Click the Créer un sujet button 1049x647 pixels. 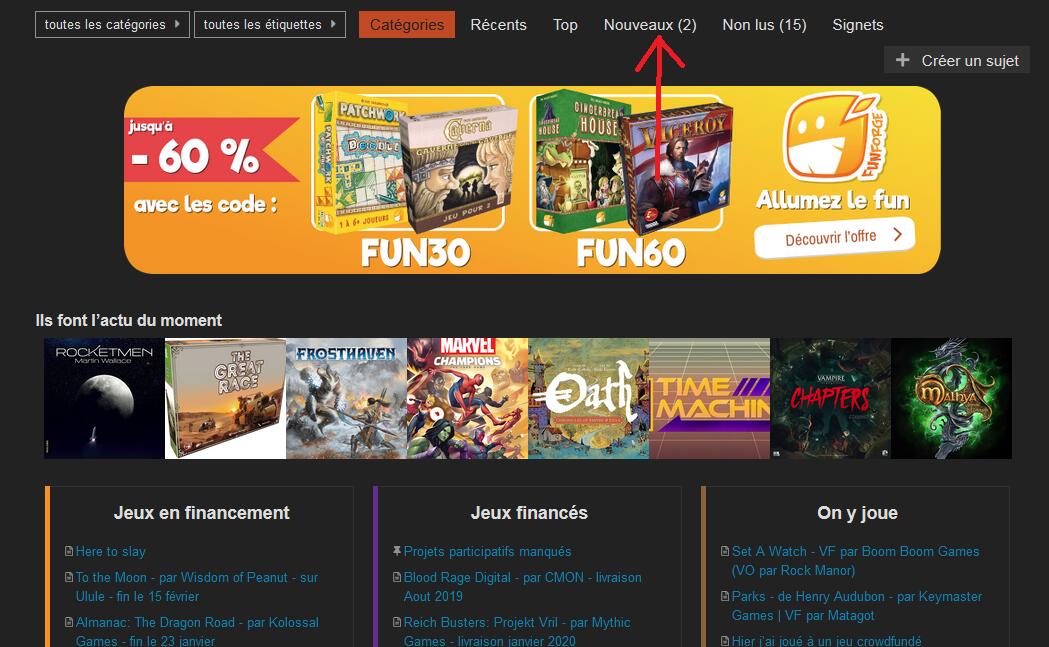(957, 60)
